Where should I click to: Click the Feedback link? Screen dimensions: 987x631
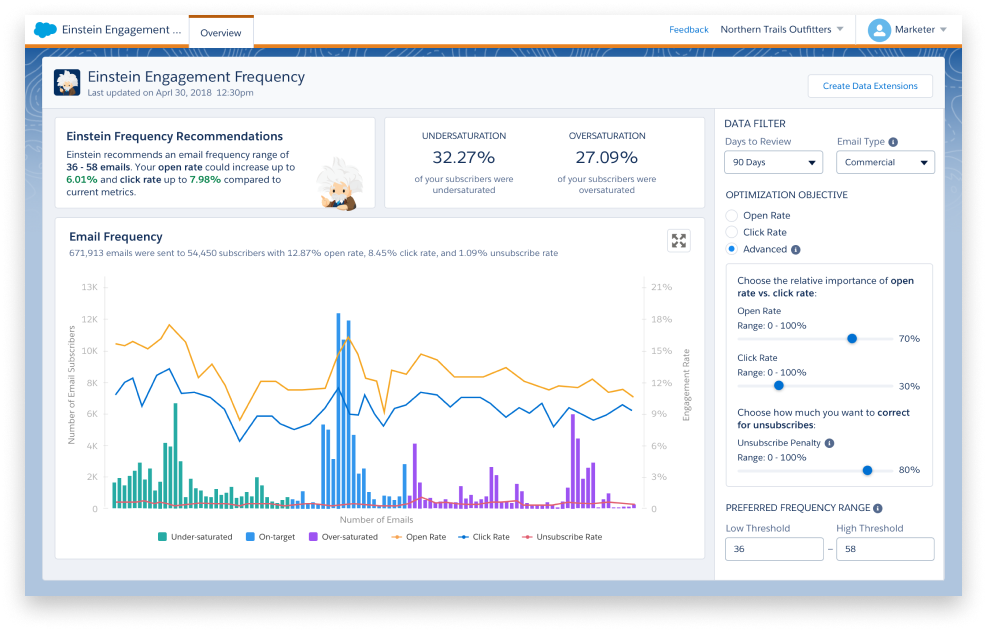(689, 30)
